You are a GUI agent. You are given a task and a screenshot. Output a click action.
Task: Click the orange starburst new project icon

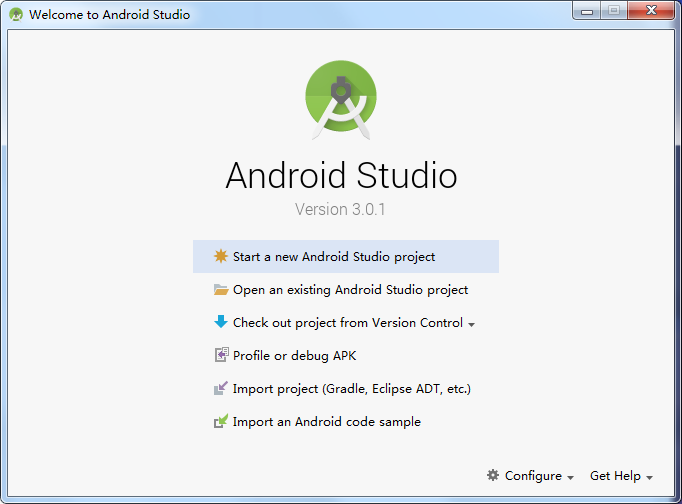coord(221,256)
